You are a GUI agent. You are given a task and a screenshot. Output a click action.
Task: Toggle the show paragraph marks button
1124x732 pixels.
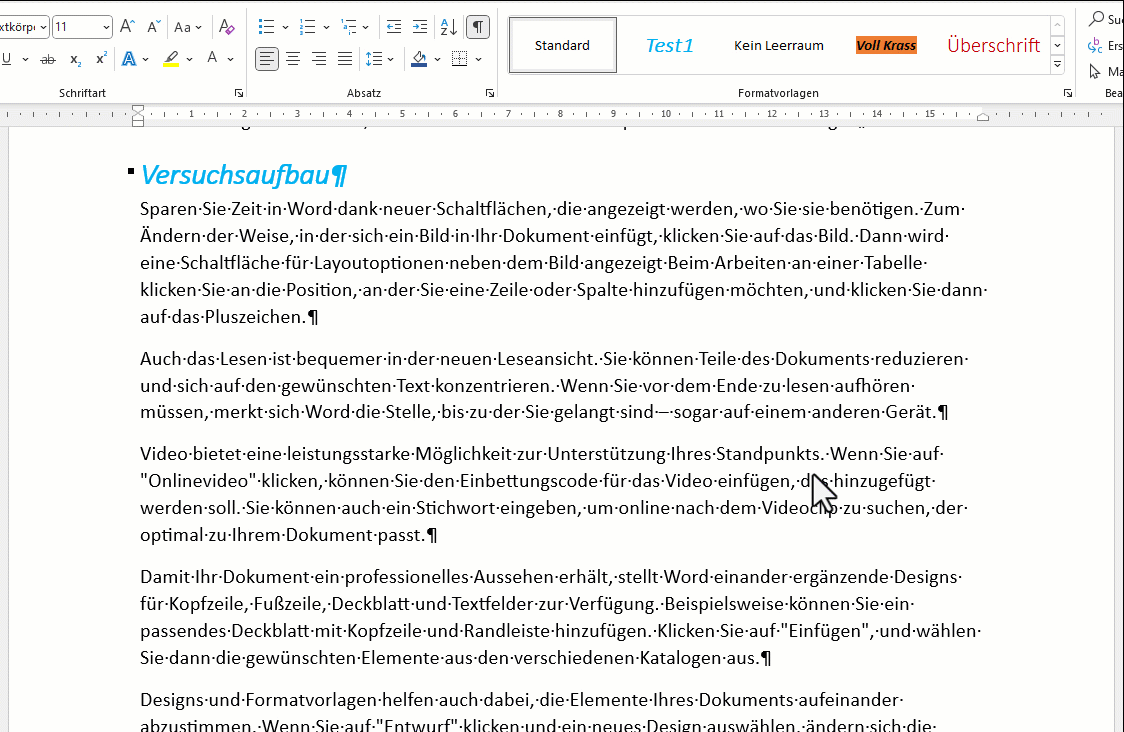479,27
